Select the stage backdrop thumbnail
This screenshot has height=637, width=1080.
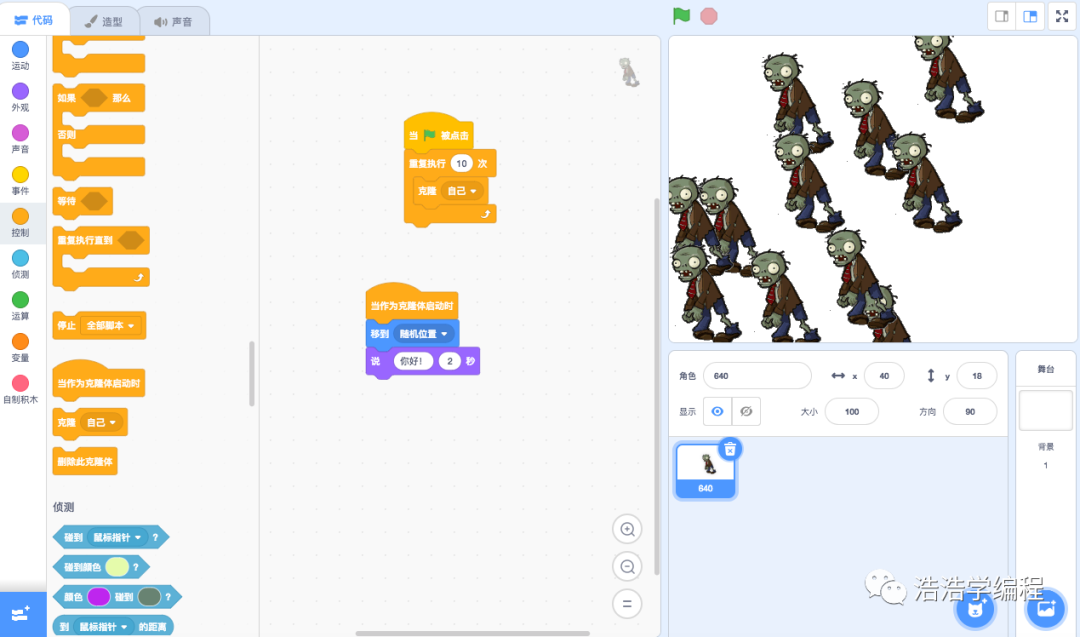click(x=1046, y=412)
